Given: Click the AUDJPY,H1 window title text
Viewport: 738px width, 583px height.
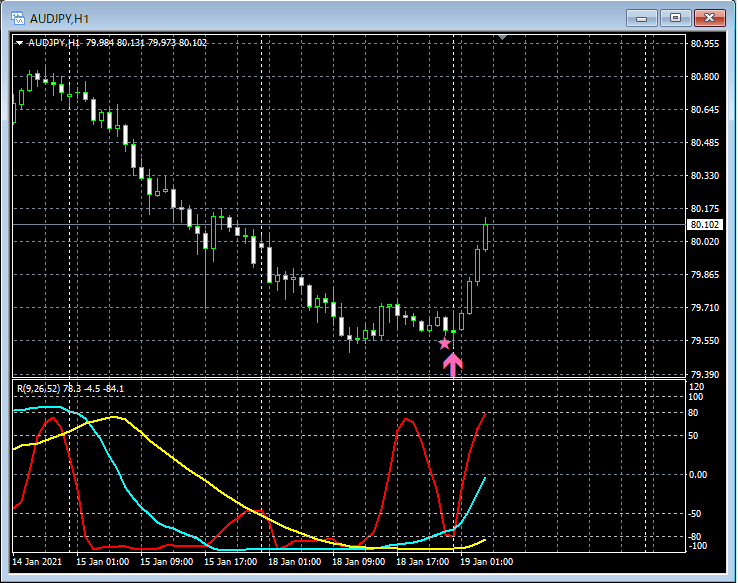Looking at the screenshot, I should [59, 19].
